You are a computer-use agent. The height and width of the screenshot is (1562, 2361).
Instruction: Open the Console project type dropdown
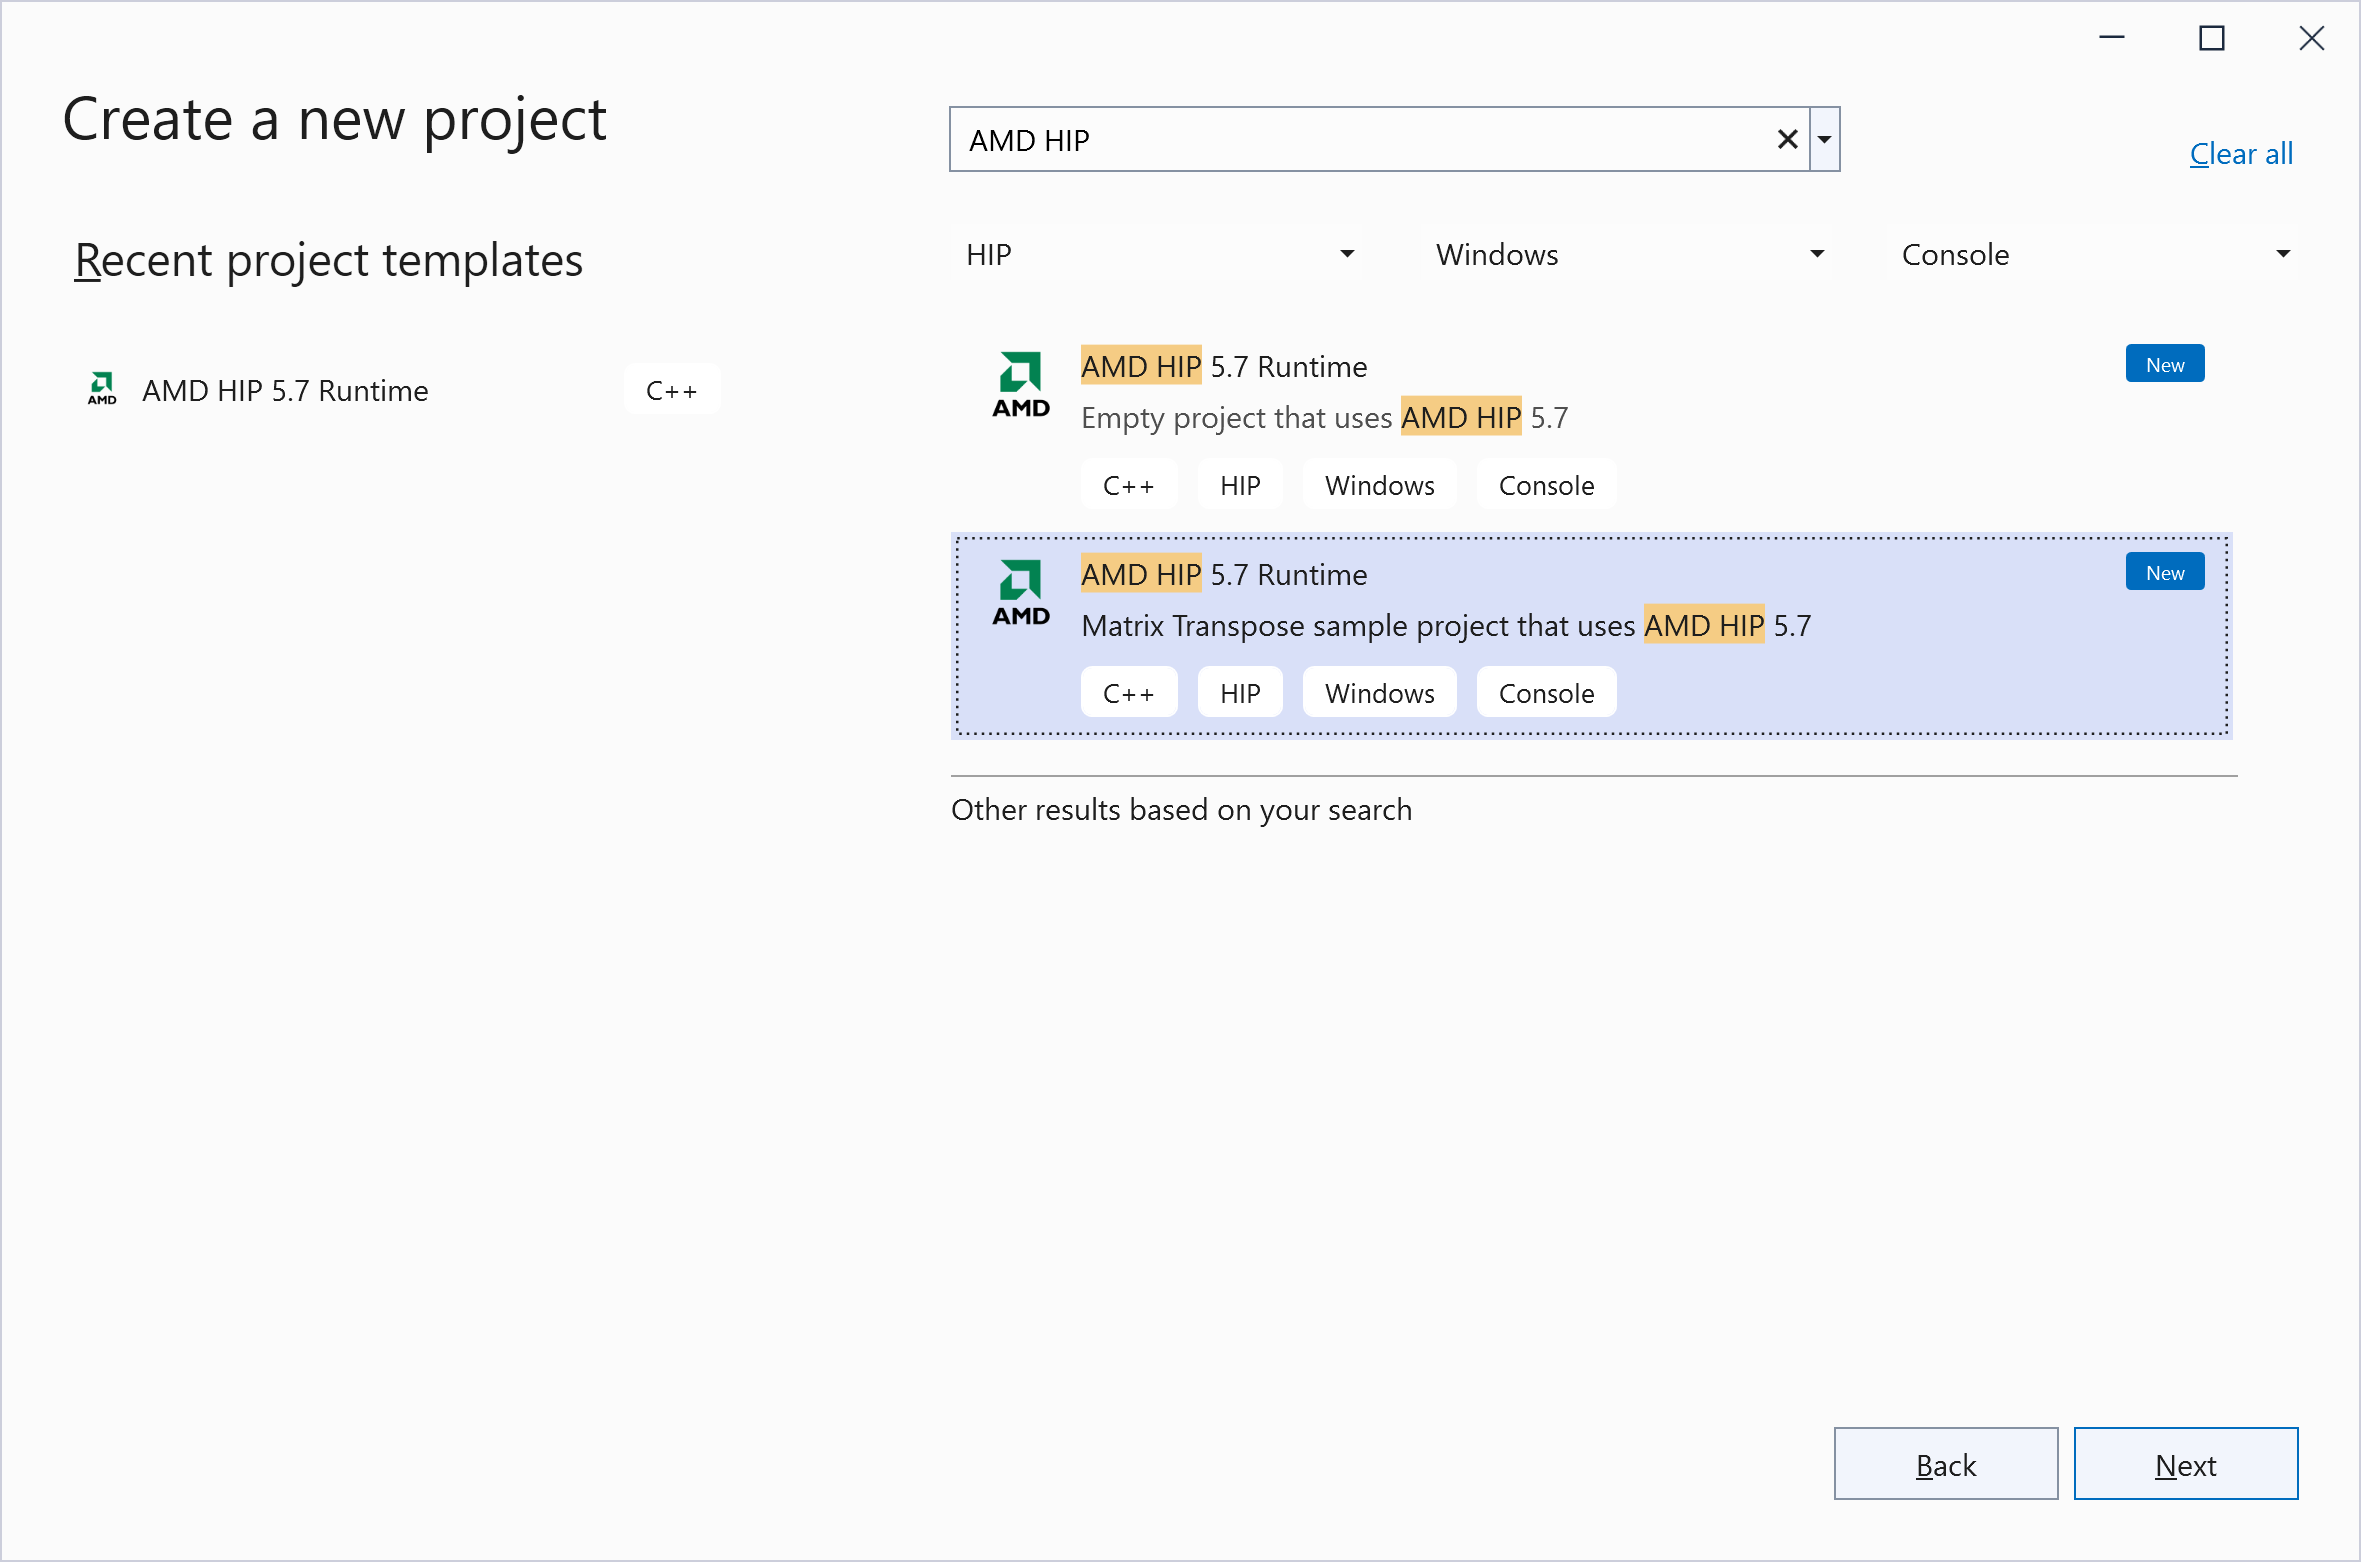coord(2095,255)
